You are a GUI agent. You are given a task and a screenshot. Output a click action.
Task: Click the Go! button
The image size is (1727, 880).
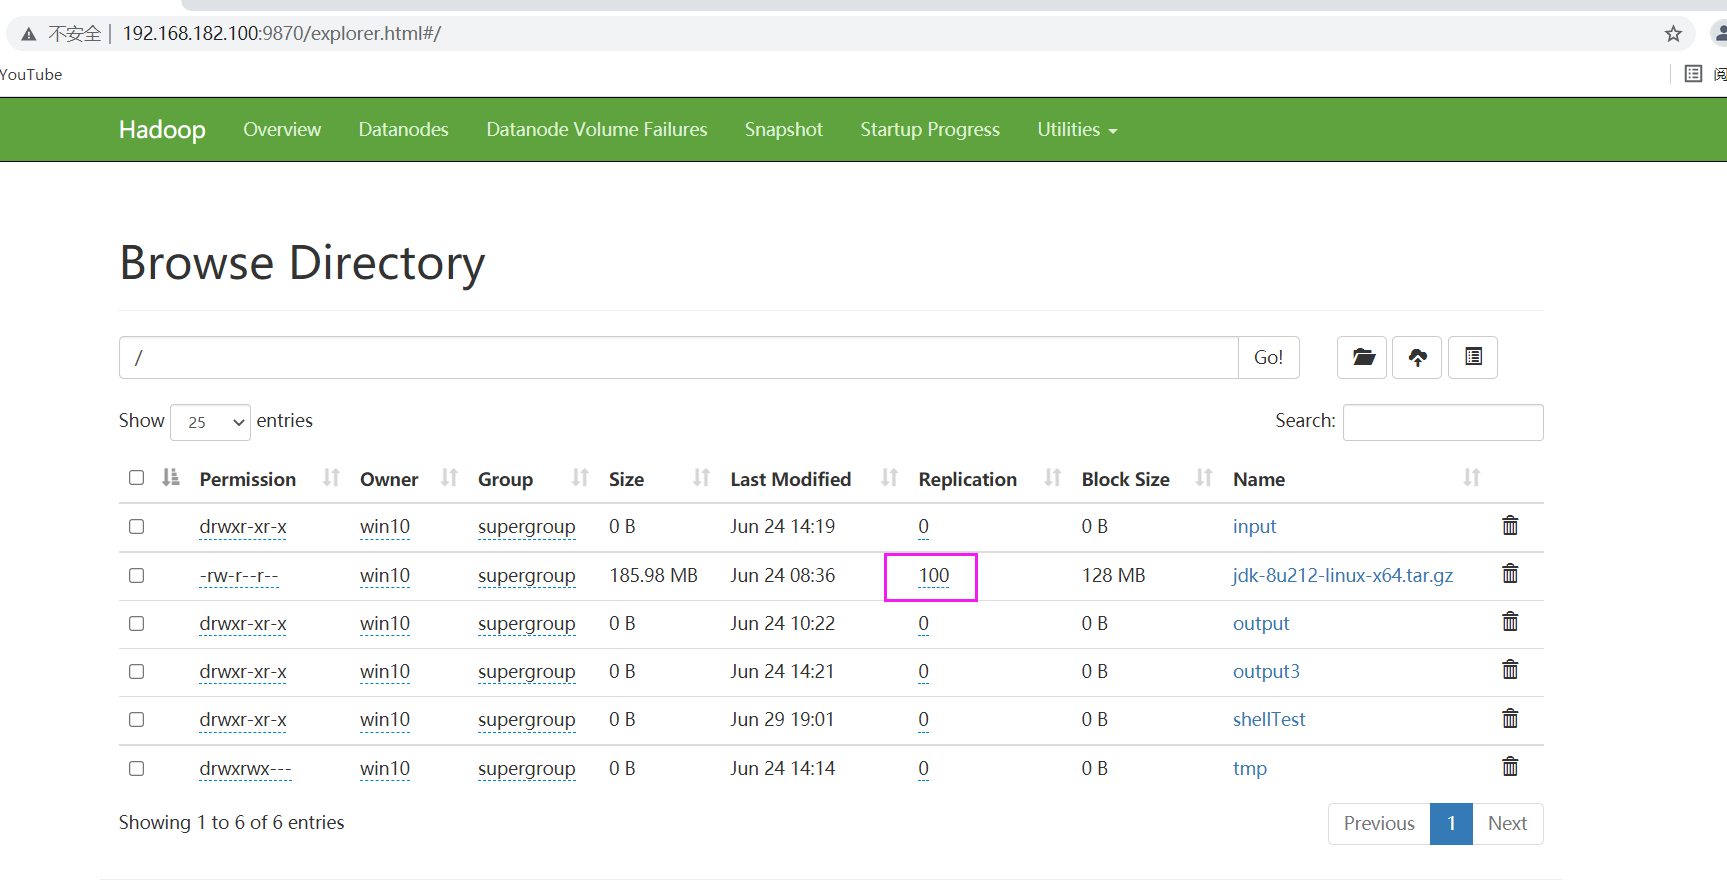[x=1268, y=357]
